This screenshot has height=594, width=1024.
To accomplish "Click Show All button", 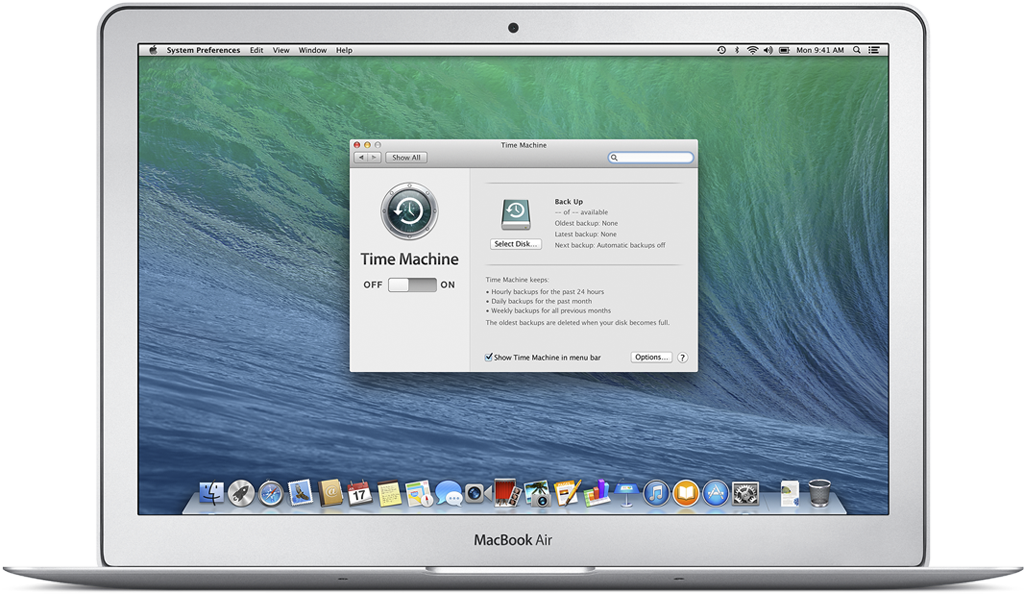I will [406, 157].
